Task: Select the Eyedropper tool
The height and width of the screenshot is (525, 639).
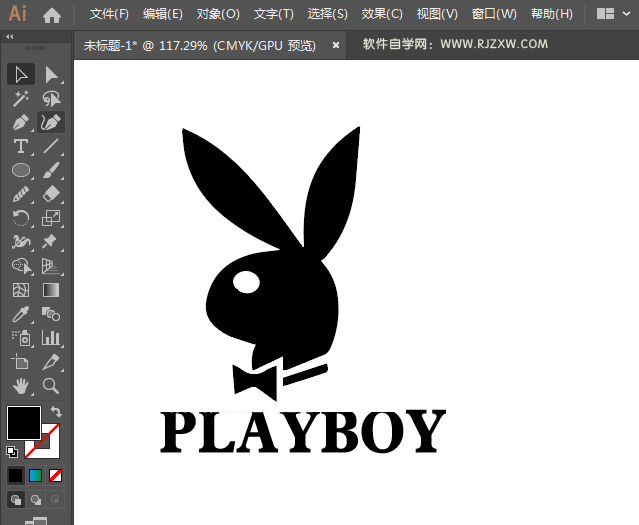Action: click(21, 314)
